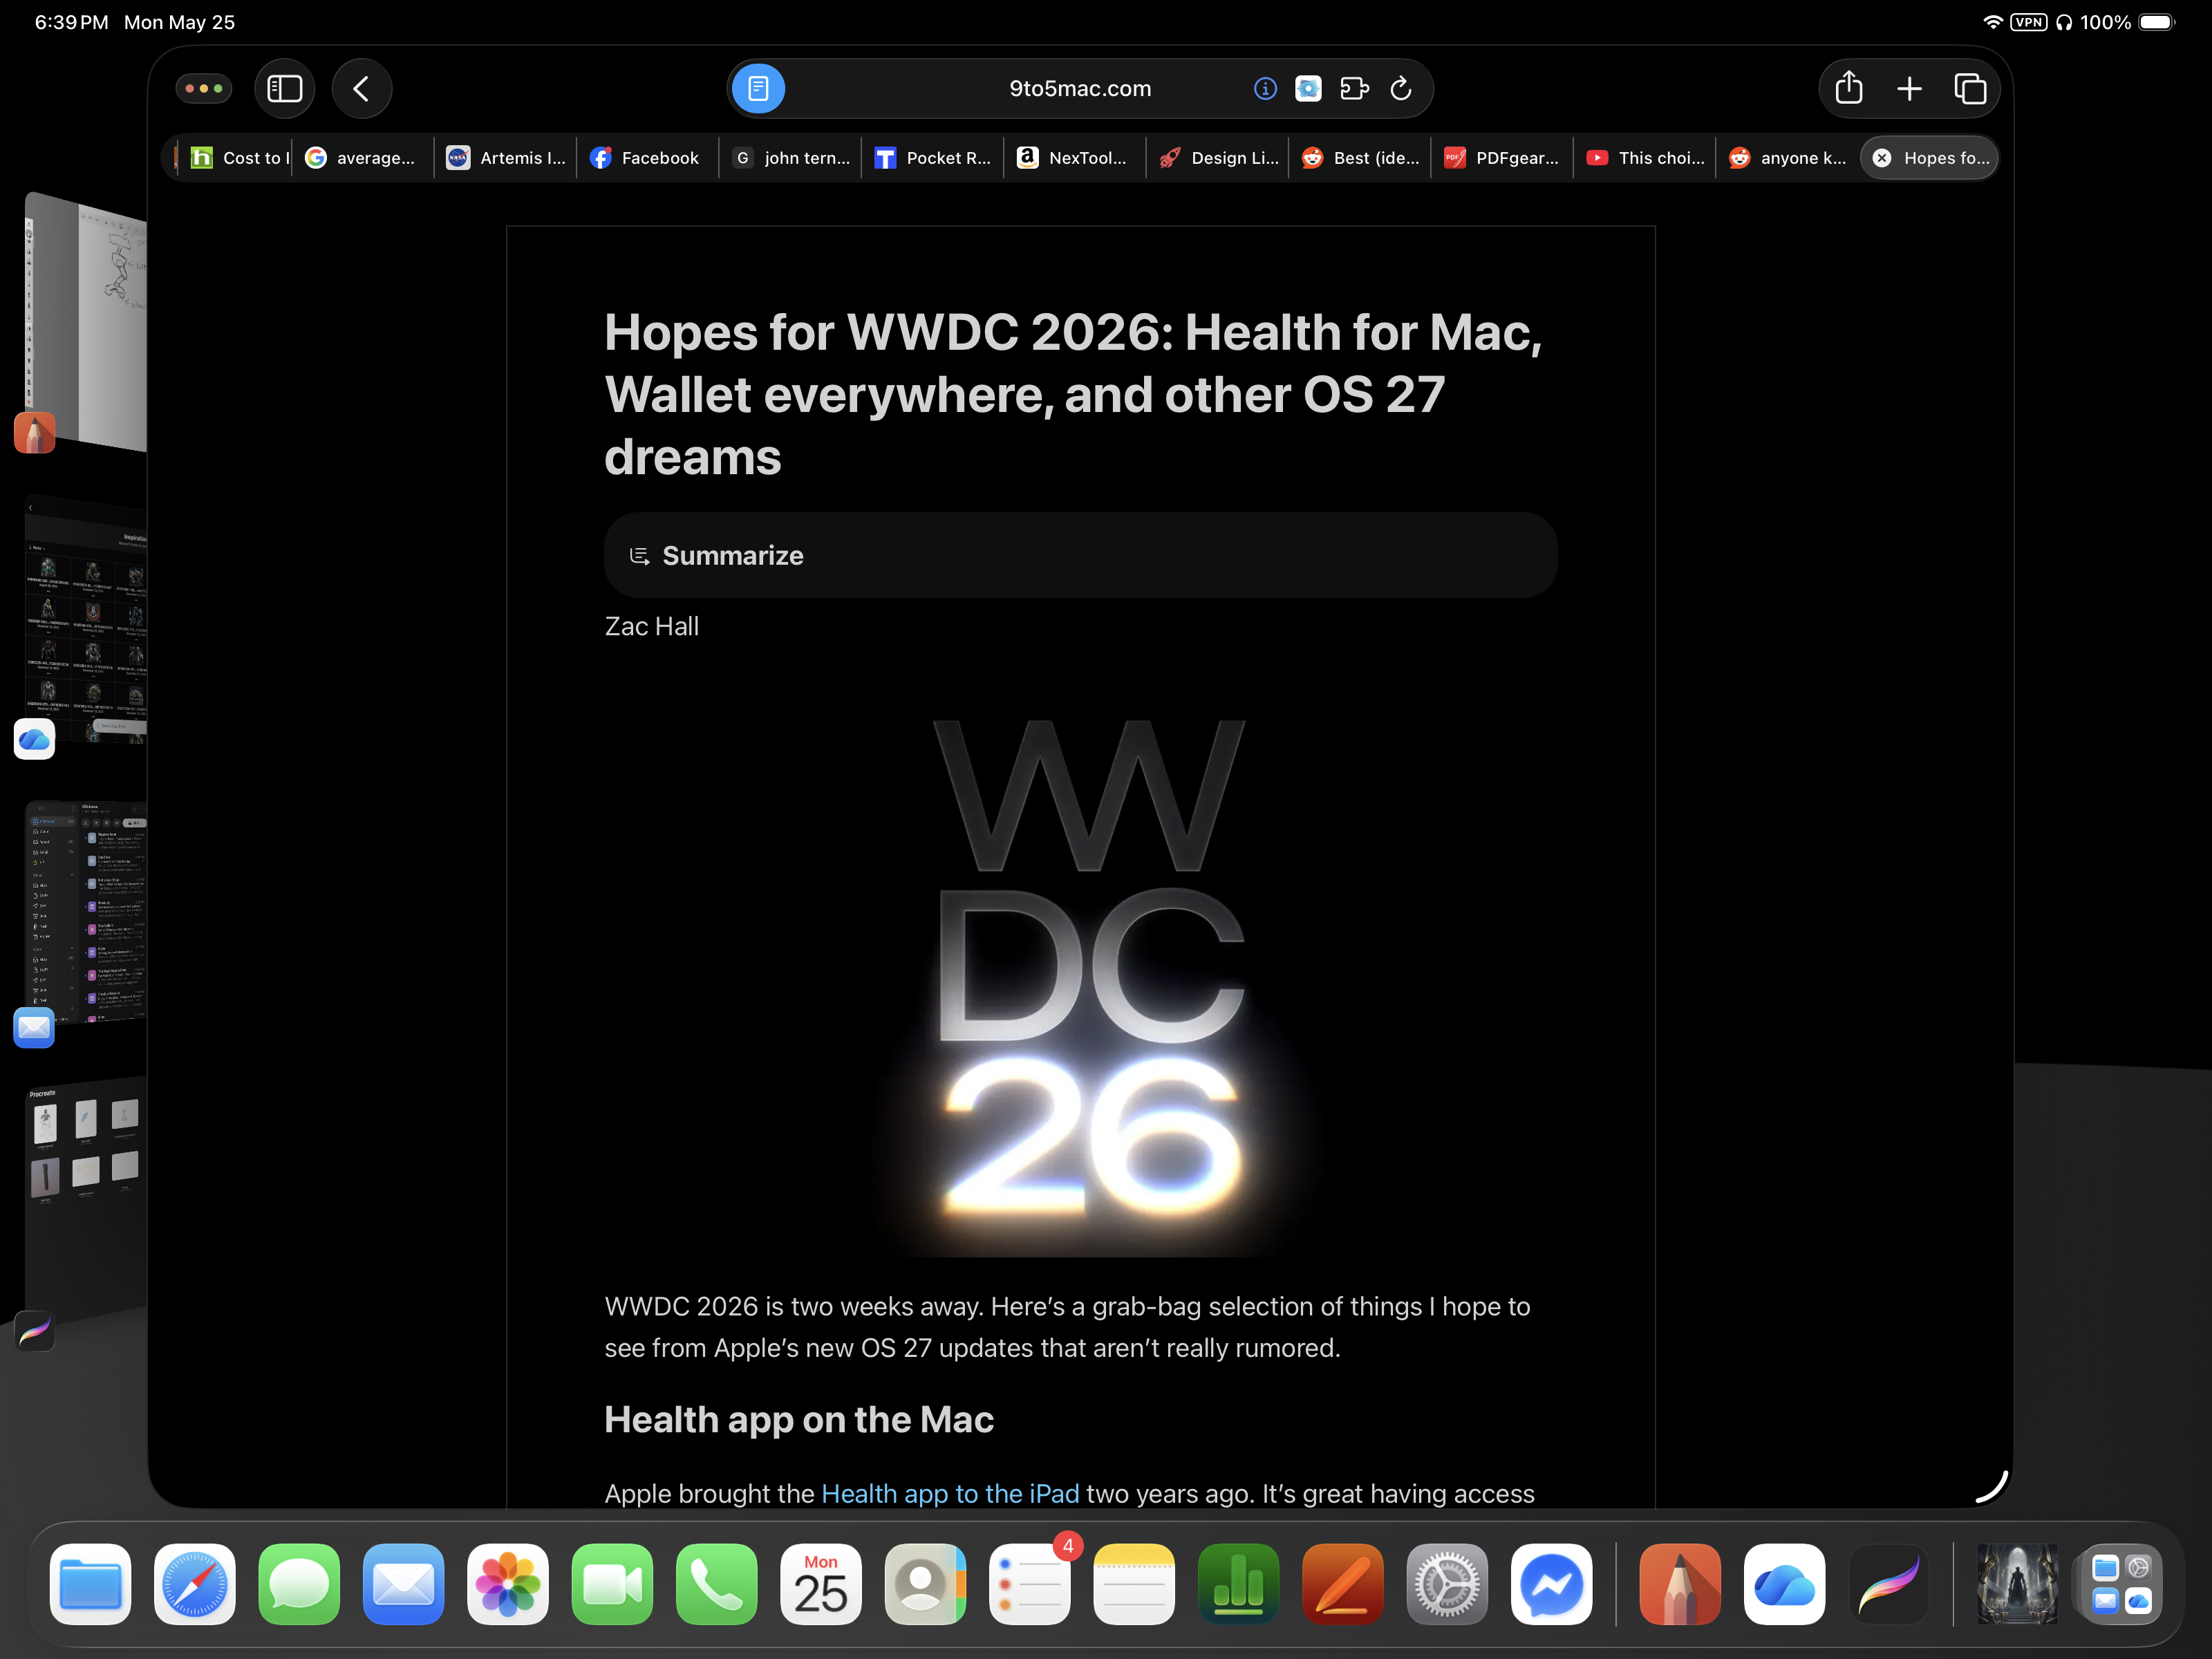Open Messages from the Dock
Viewport: 2212px width, 1659px height.
tap(299, 1585)
